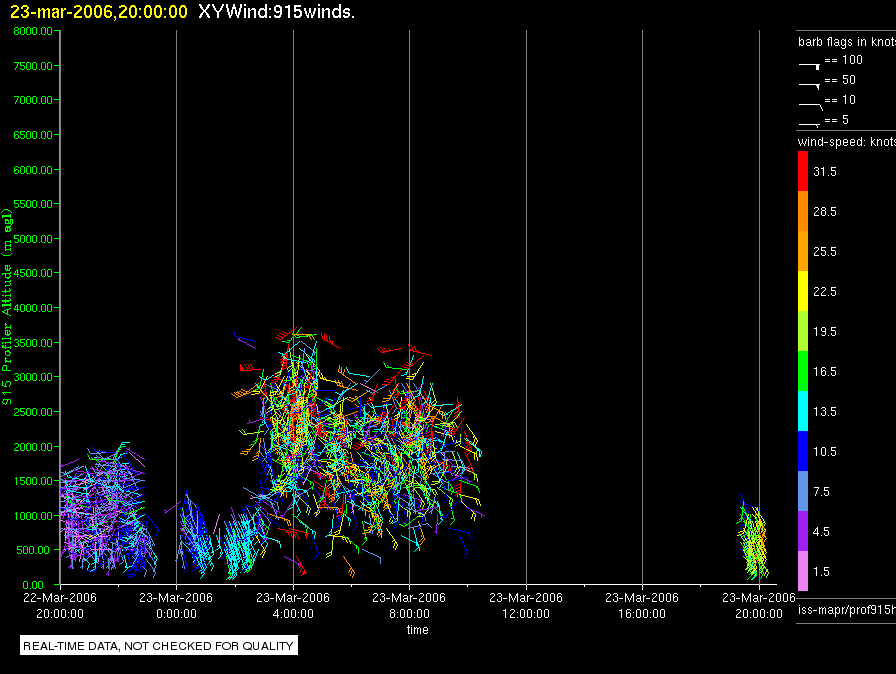Viewport: 896px width, 674px height.
Task: Click the 50-knot barb flag legend icon
Action: point(809,86)
